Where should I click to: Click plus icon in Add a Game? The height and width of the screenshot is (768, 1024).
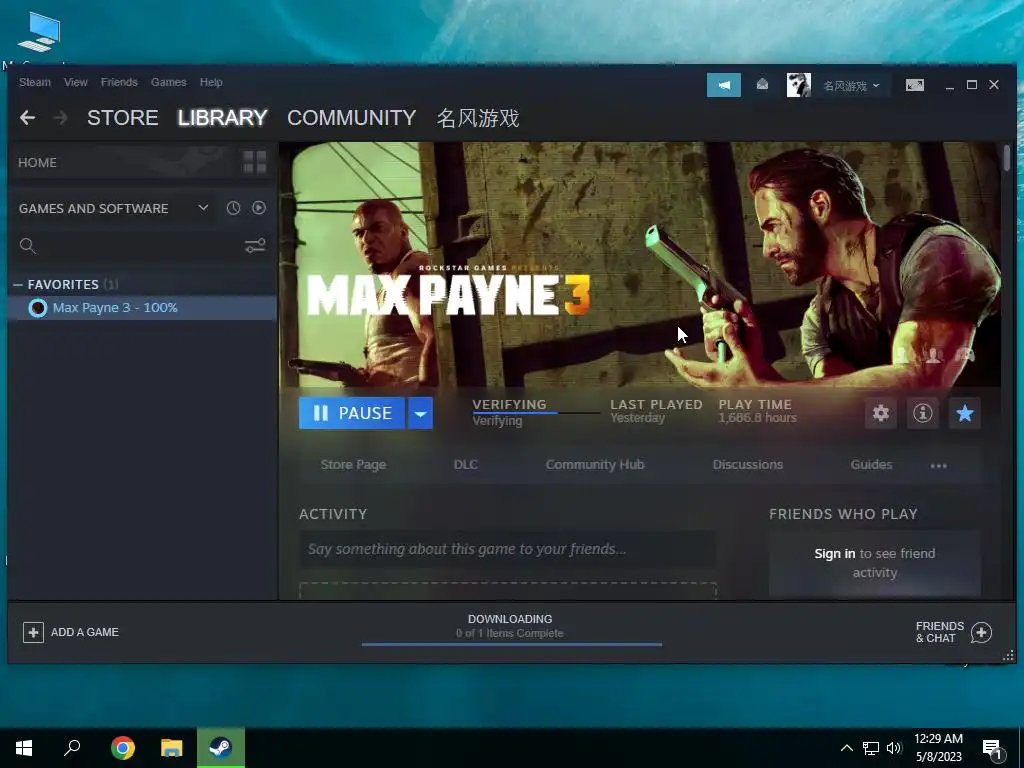click(x=33, y=632)
